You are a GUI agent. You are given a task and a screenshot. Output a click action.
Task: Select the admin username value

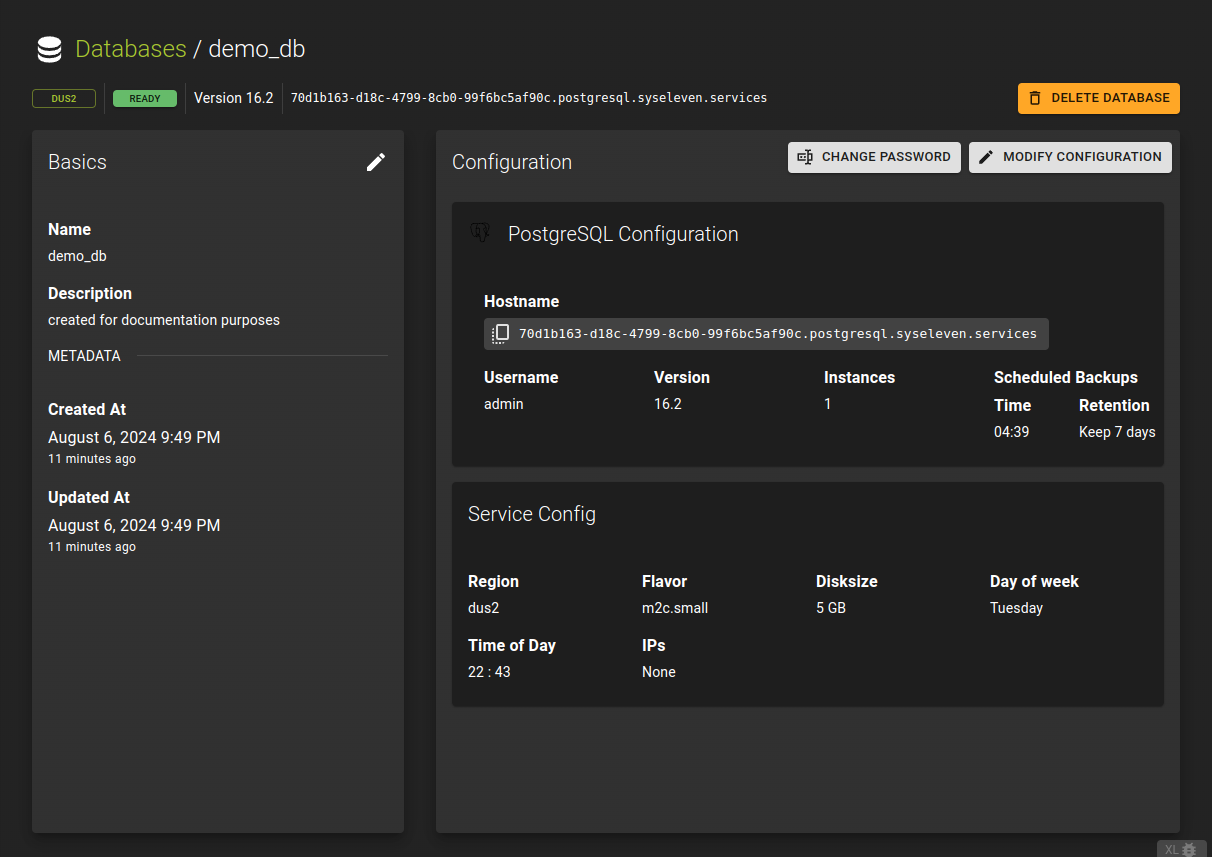pos(504,404)
